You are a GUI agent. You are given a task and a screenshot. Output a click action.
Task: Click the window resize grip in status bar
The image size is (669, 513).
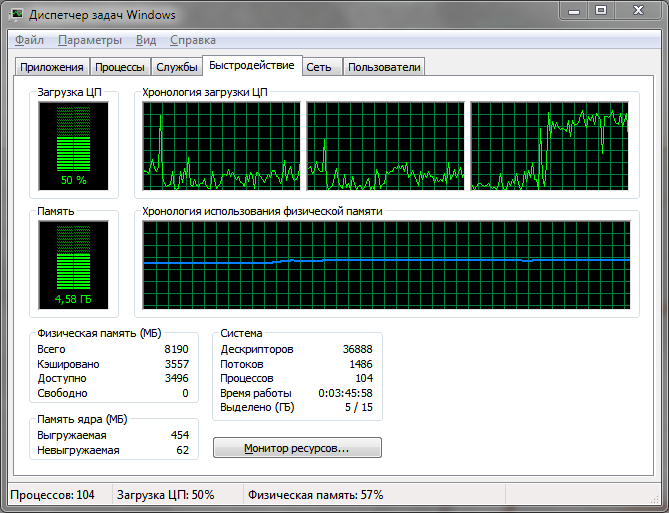pyautogui.click(x=654, y=498)
